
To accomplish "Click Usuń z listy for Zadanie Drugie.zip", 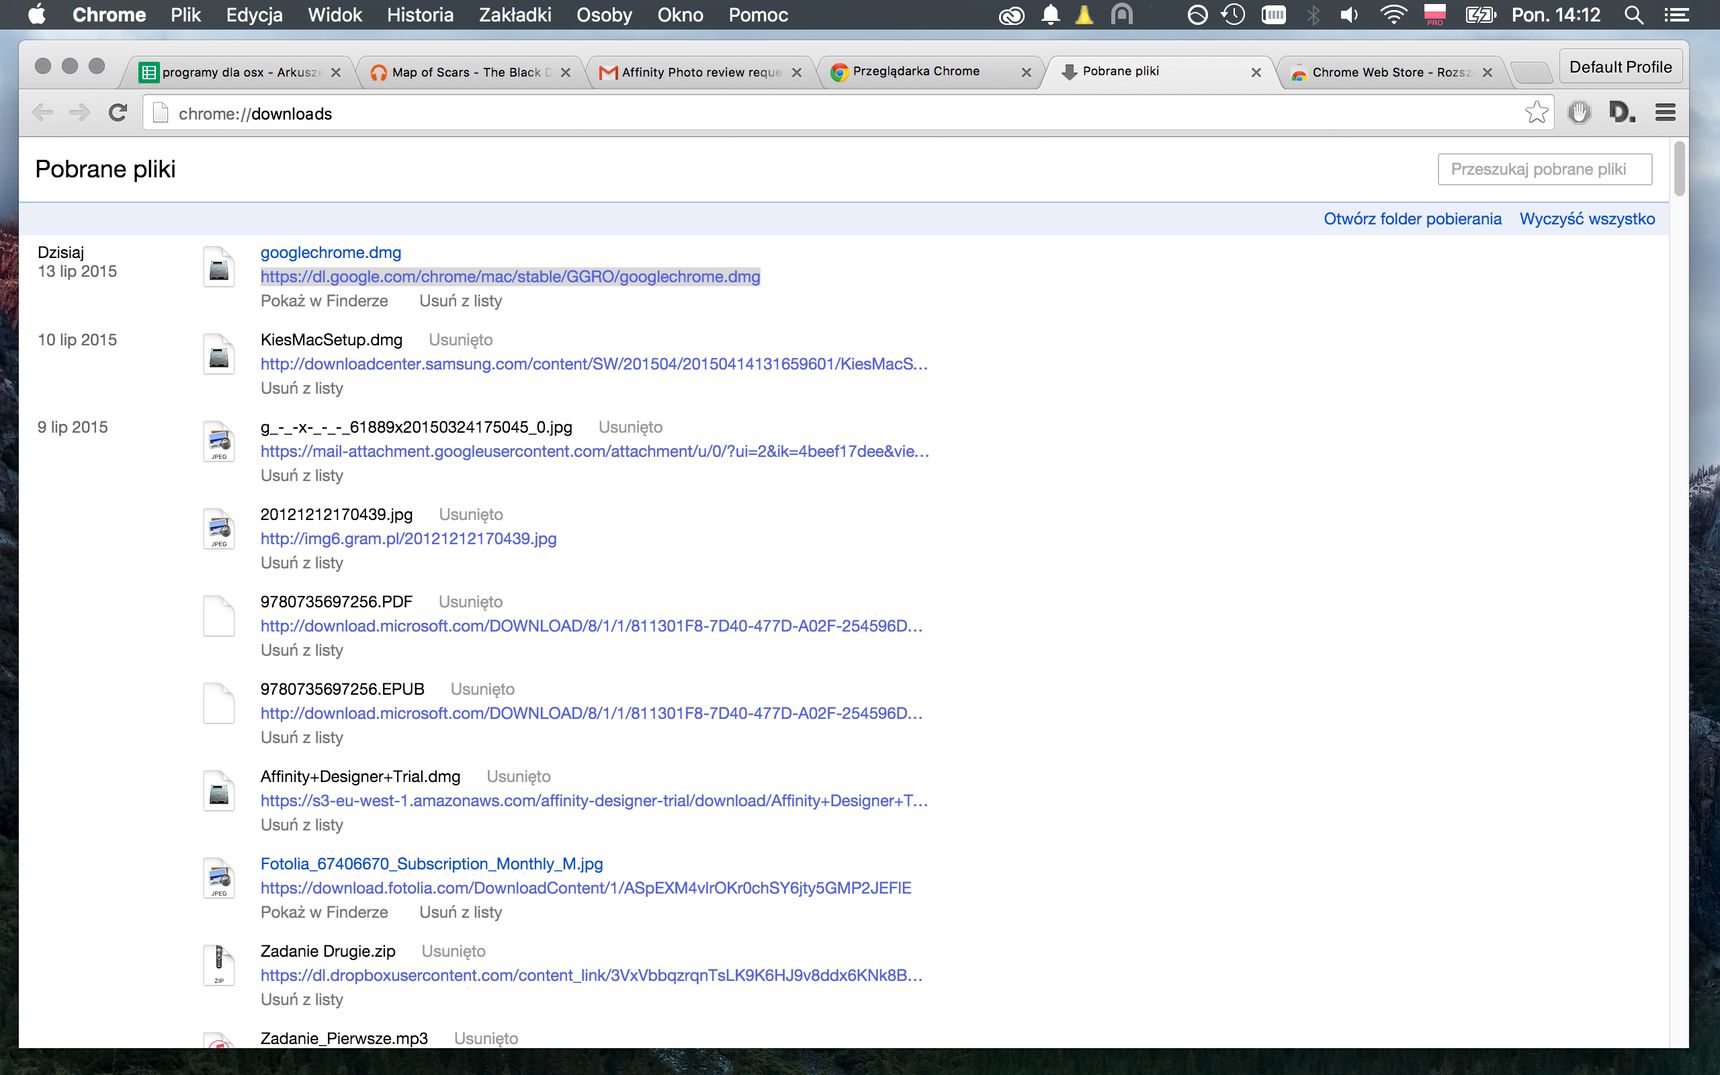I will 302,1000.
